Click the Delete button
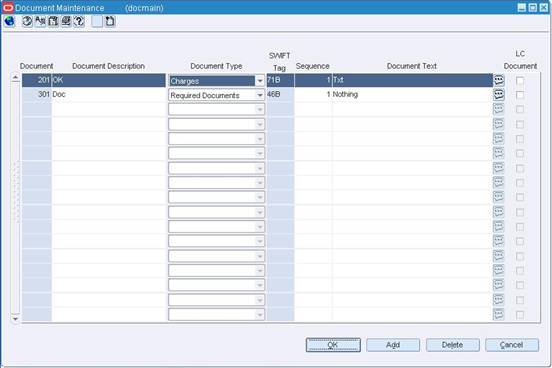Screen dimensions: 552x368 452,345
